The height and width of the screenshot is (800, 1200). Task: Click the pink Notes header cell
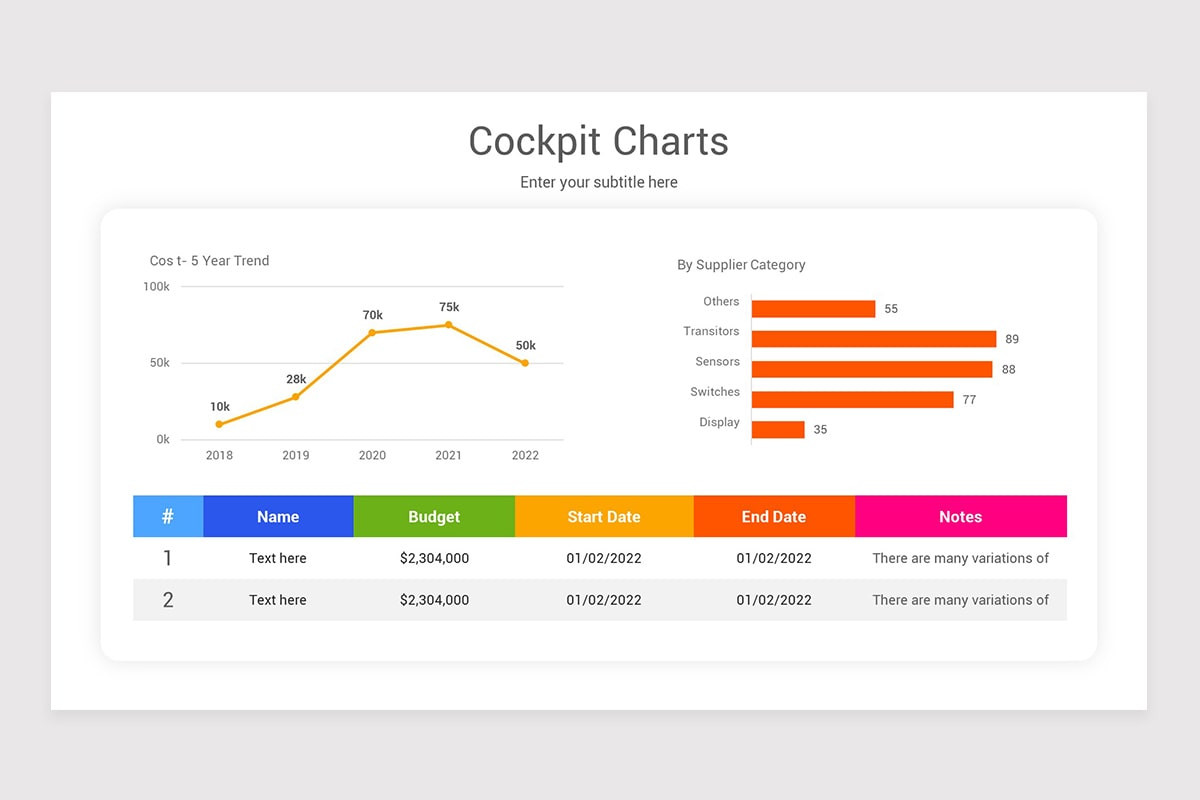[961, 516]
